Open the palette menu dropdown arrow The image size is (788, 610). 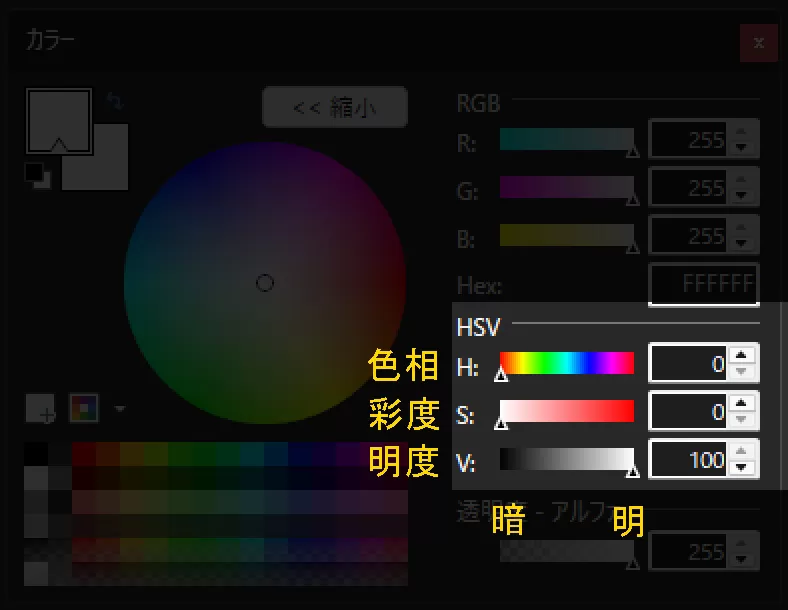[x=120, y=409]
